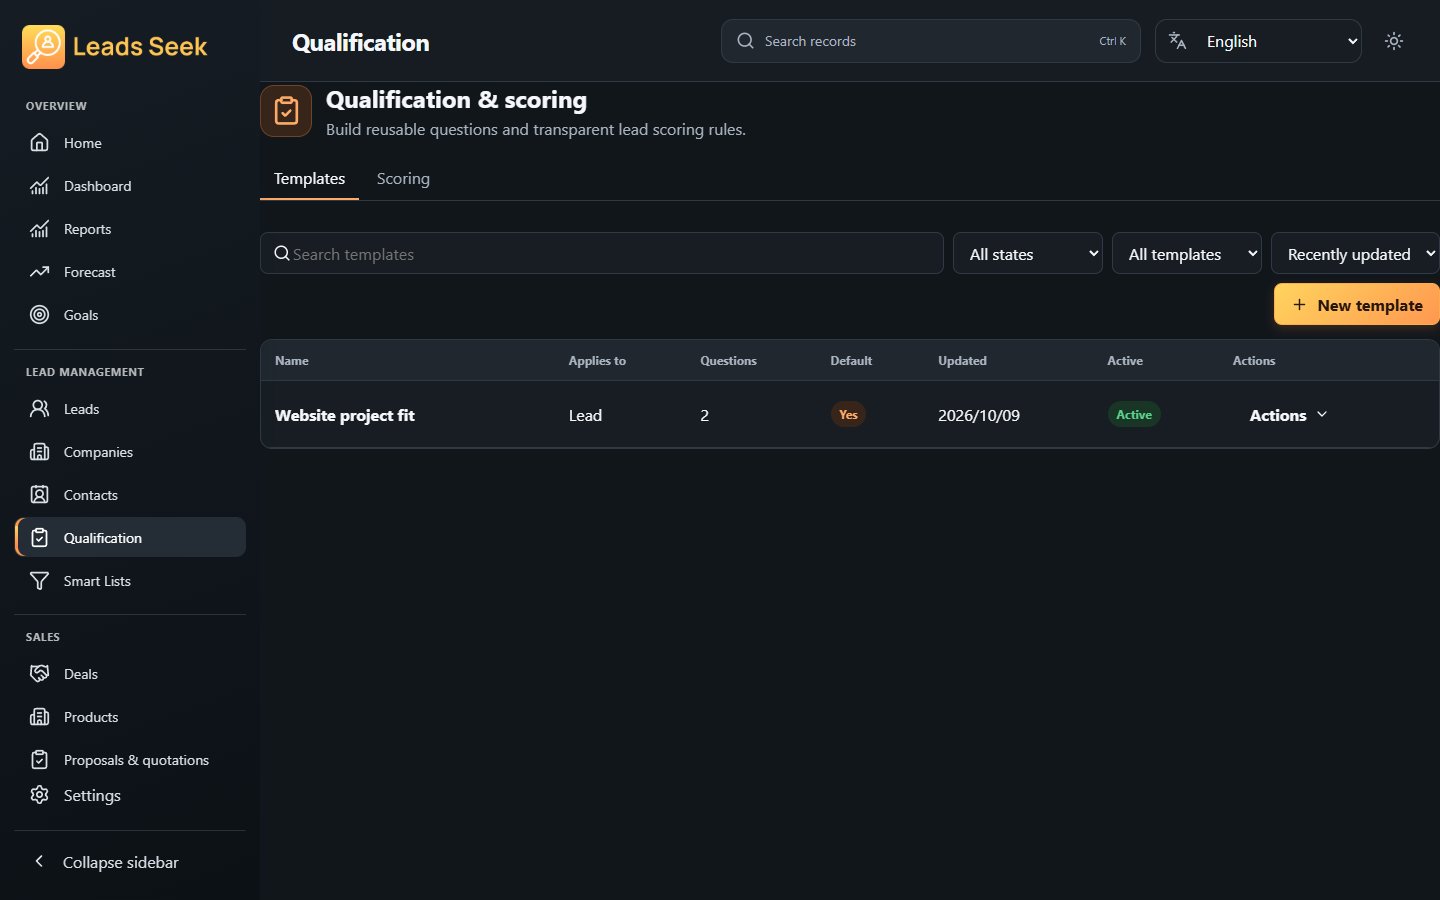This screenshot has width=1440, height=900.
Task: Open the Recently updated sort dropdown
Action: click(x=1355, y=254)
